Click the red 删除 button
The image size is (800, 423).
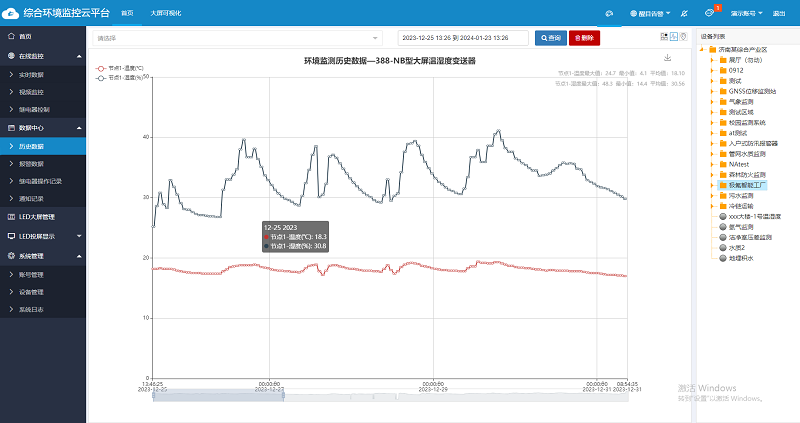[585, 37]
